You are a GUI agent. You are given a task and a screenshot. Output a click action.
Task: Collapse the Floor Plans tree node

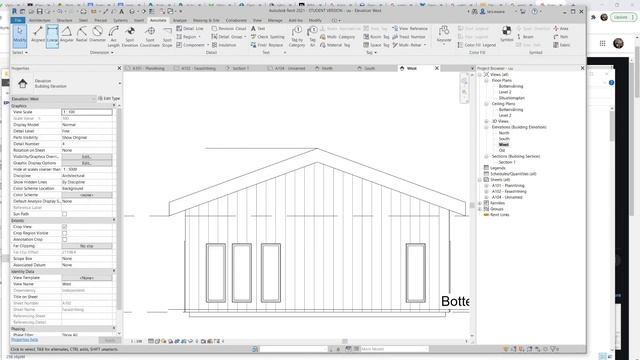coord(486,80)
